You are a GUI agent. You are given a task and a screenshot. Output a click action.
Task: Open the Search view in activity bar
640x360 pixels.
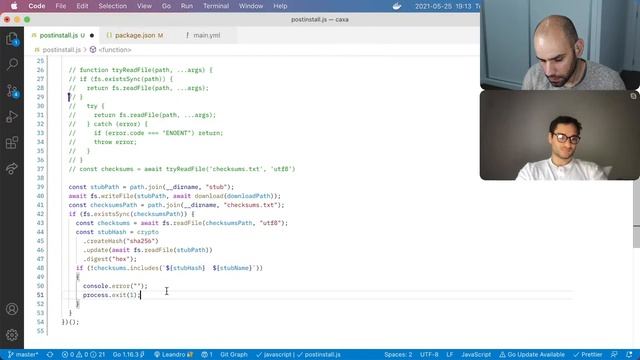coord(12,64)
